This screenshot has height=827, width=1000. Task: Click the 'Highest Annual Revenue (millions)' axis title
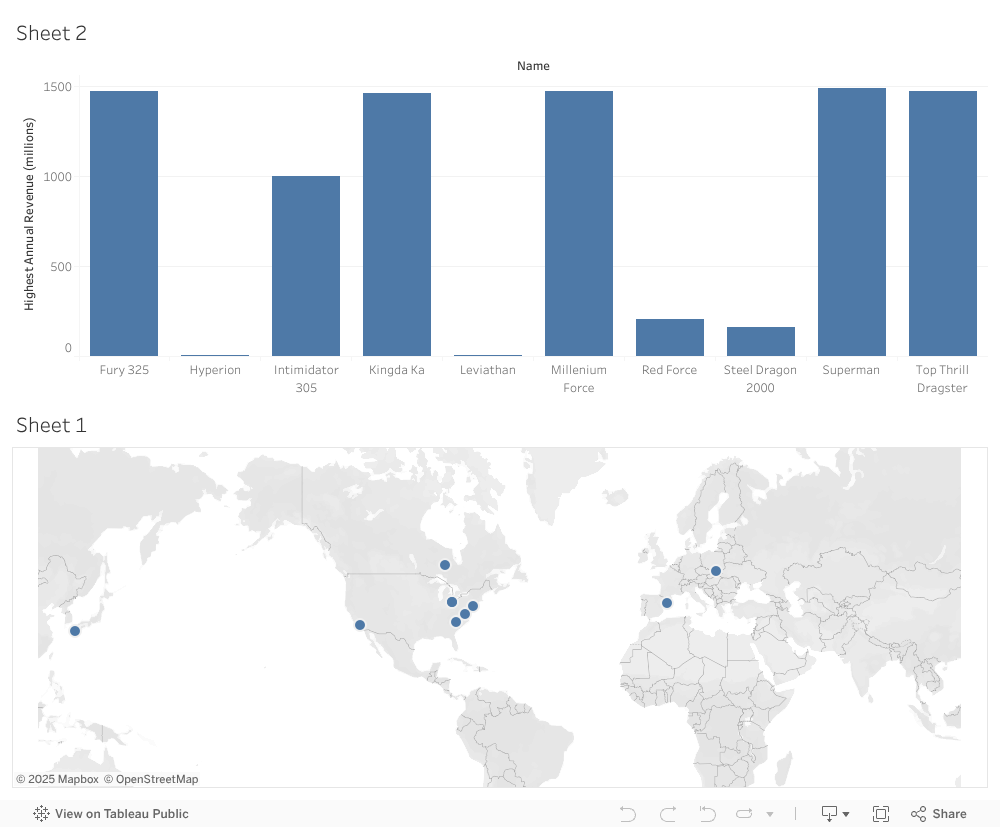29,214
